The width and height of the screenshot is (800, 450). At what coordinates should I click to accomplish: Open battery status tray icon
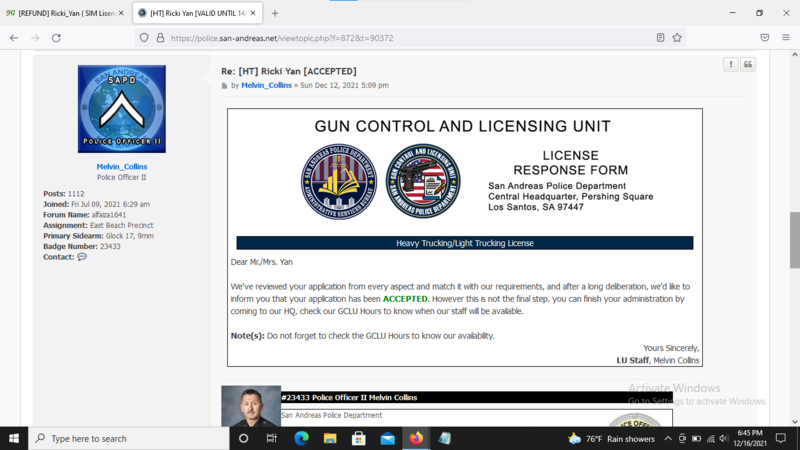click(x=696, y=438)
